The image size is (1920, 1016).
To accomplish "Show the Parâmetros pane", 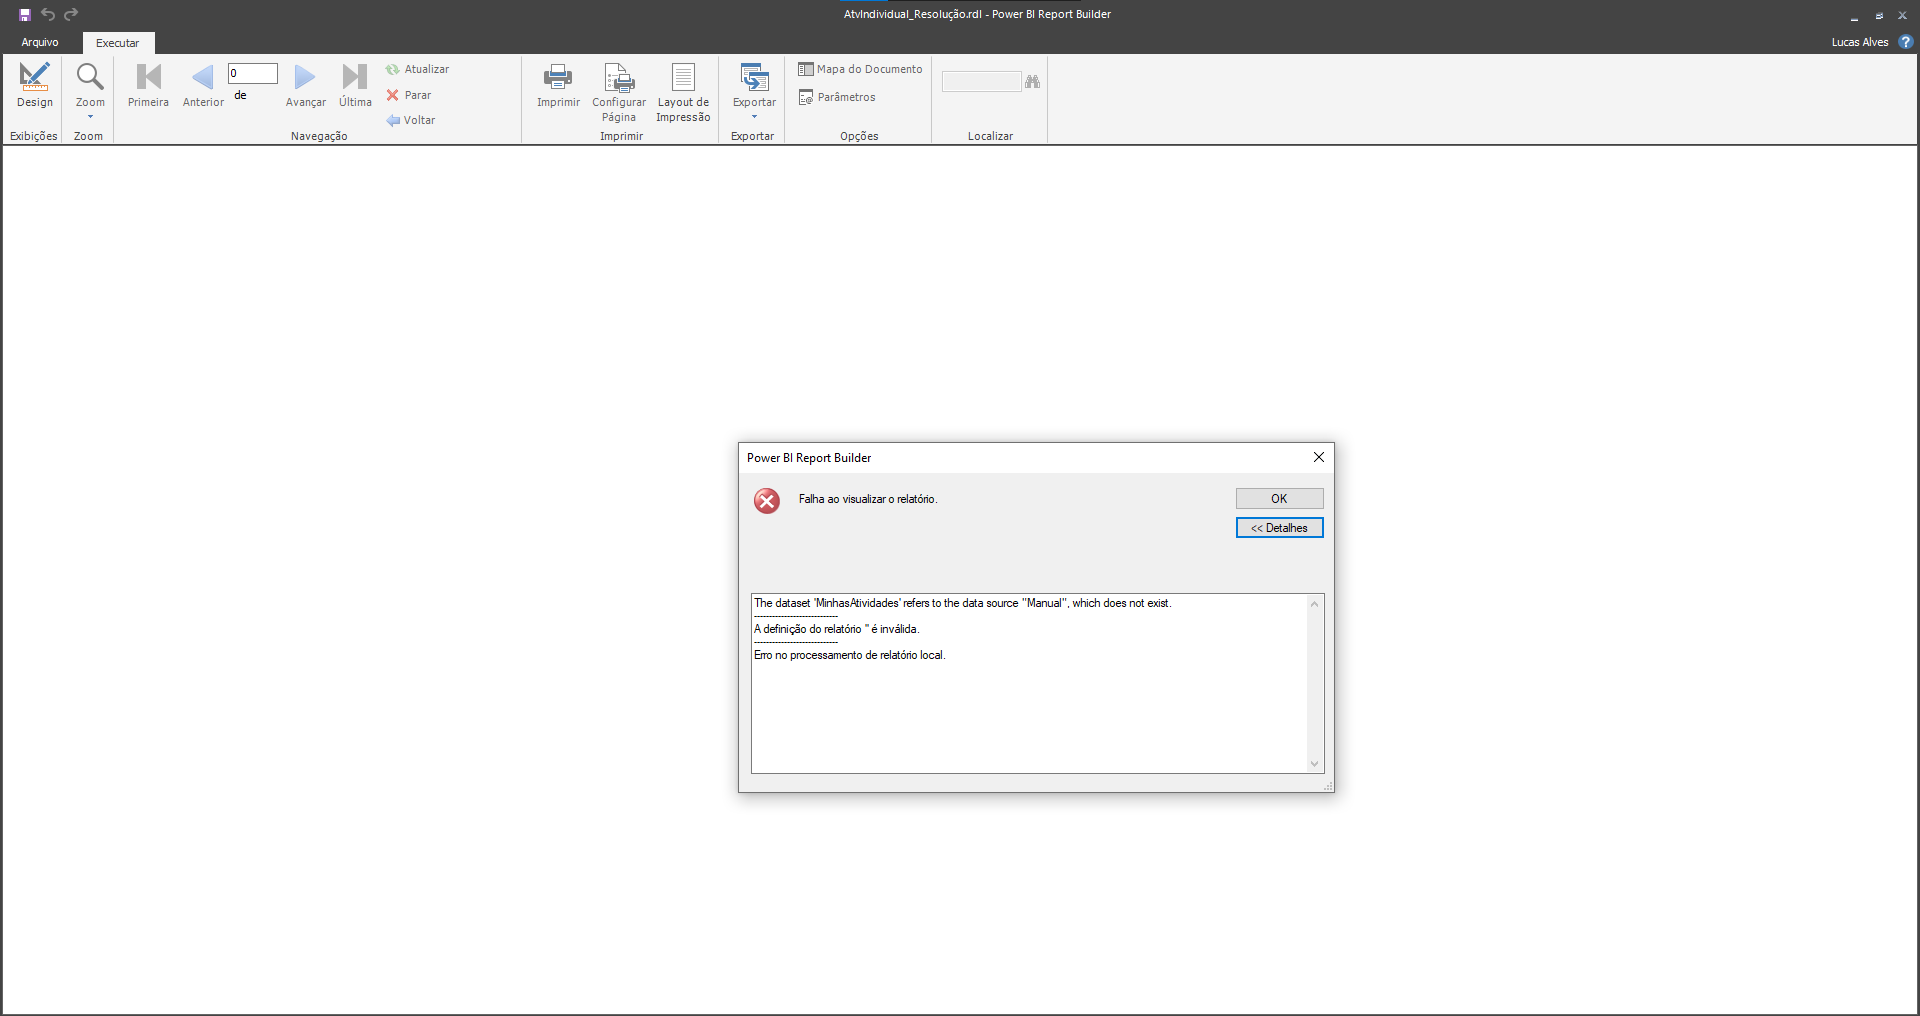I will pyautogui.click(x=837, y=97).
